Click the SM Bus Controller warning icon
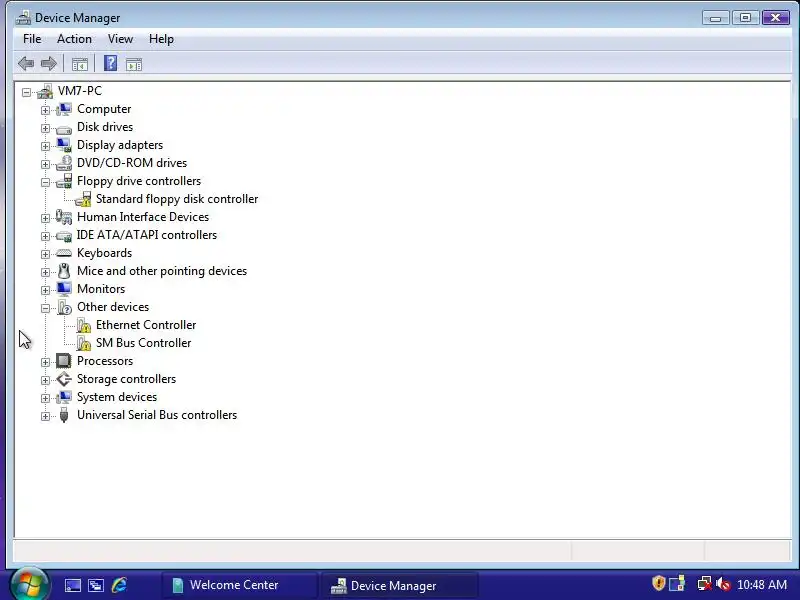The image size is (800, 600). pyautogui.click(x=84, y=343)
